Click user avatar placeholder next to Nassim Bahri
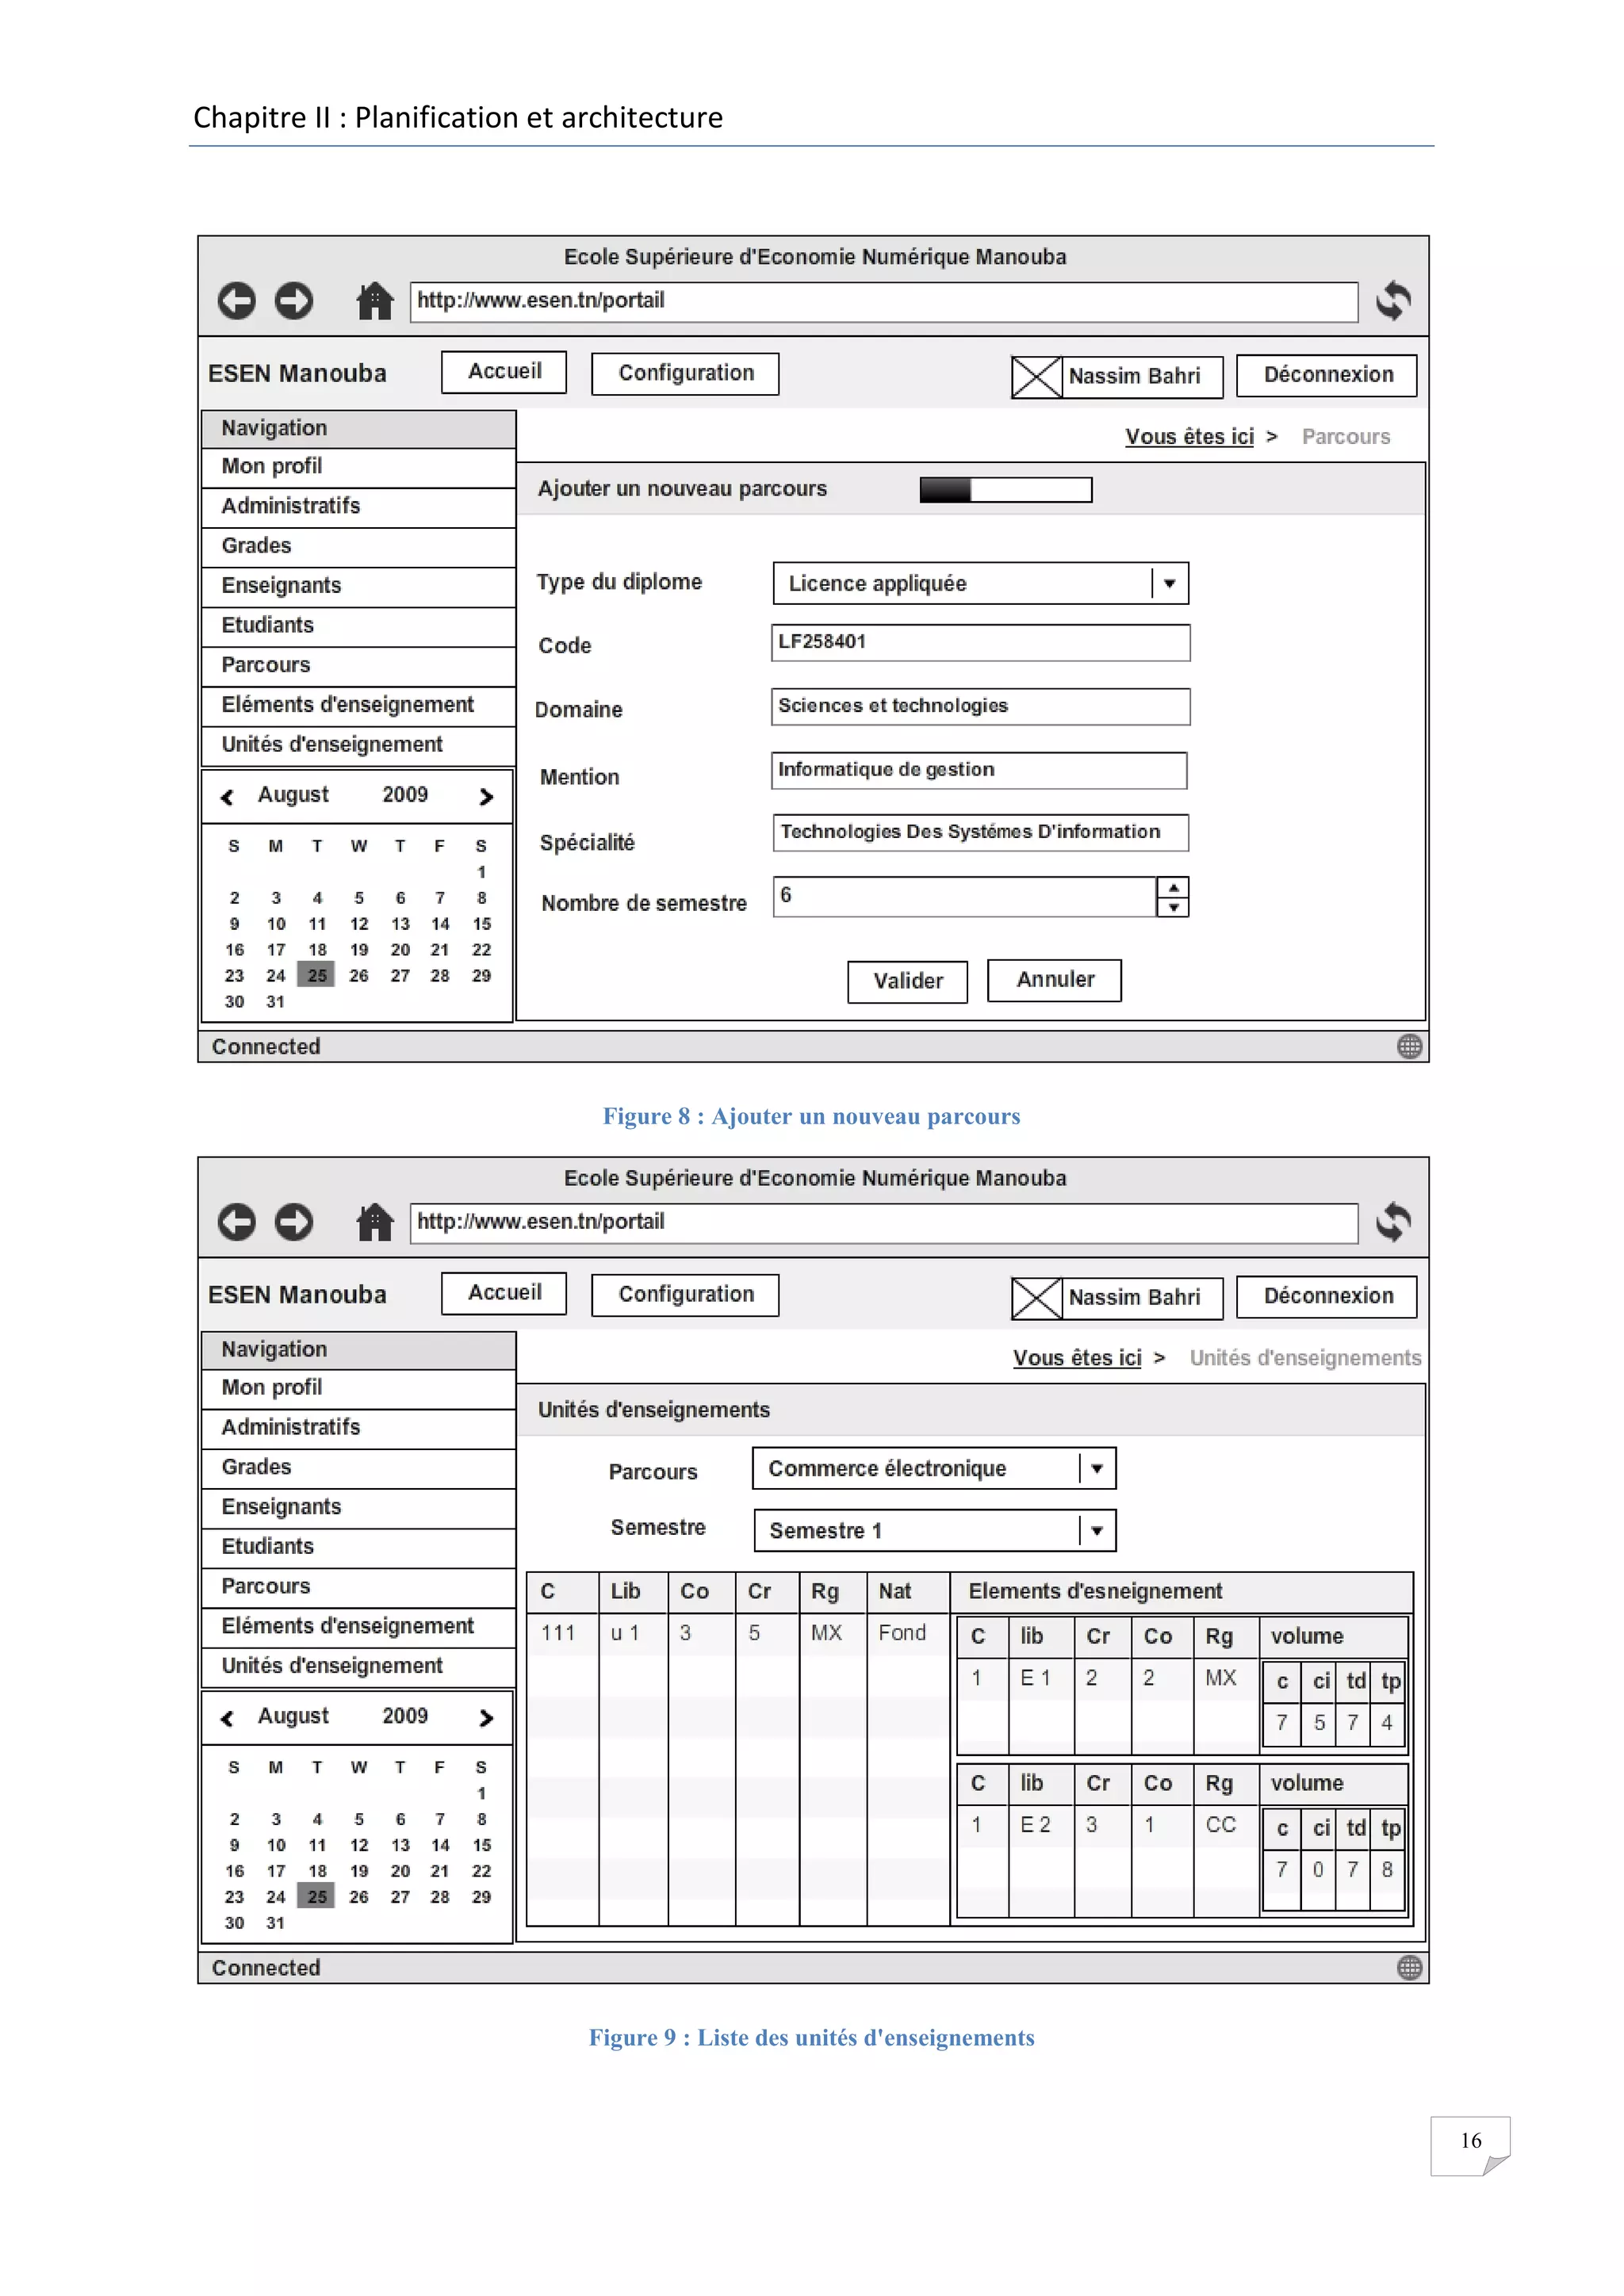The width and height of the screenshot is (1624, 2296). point(1036,377)
